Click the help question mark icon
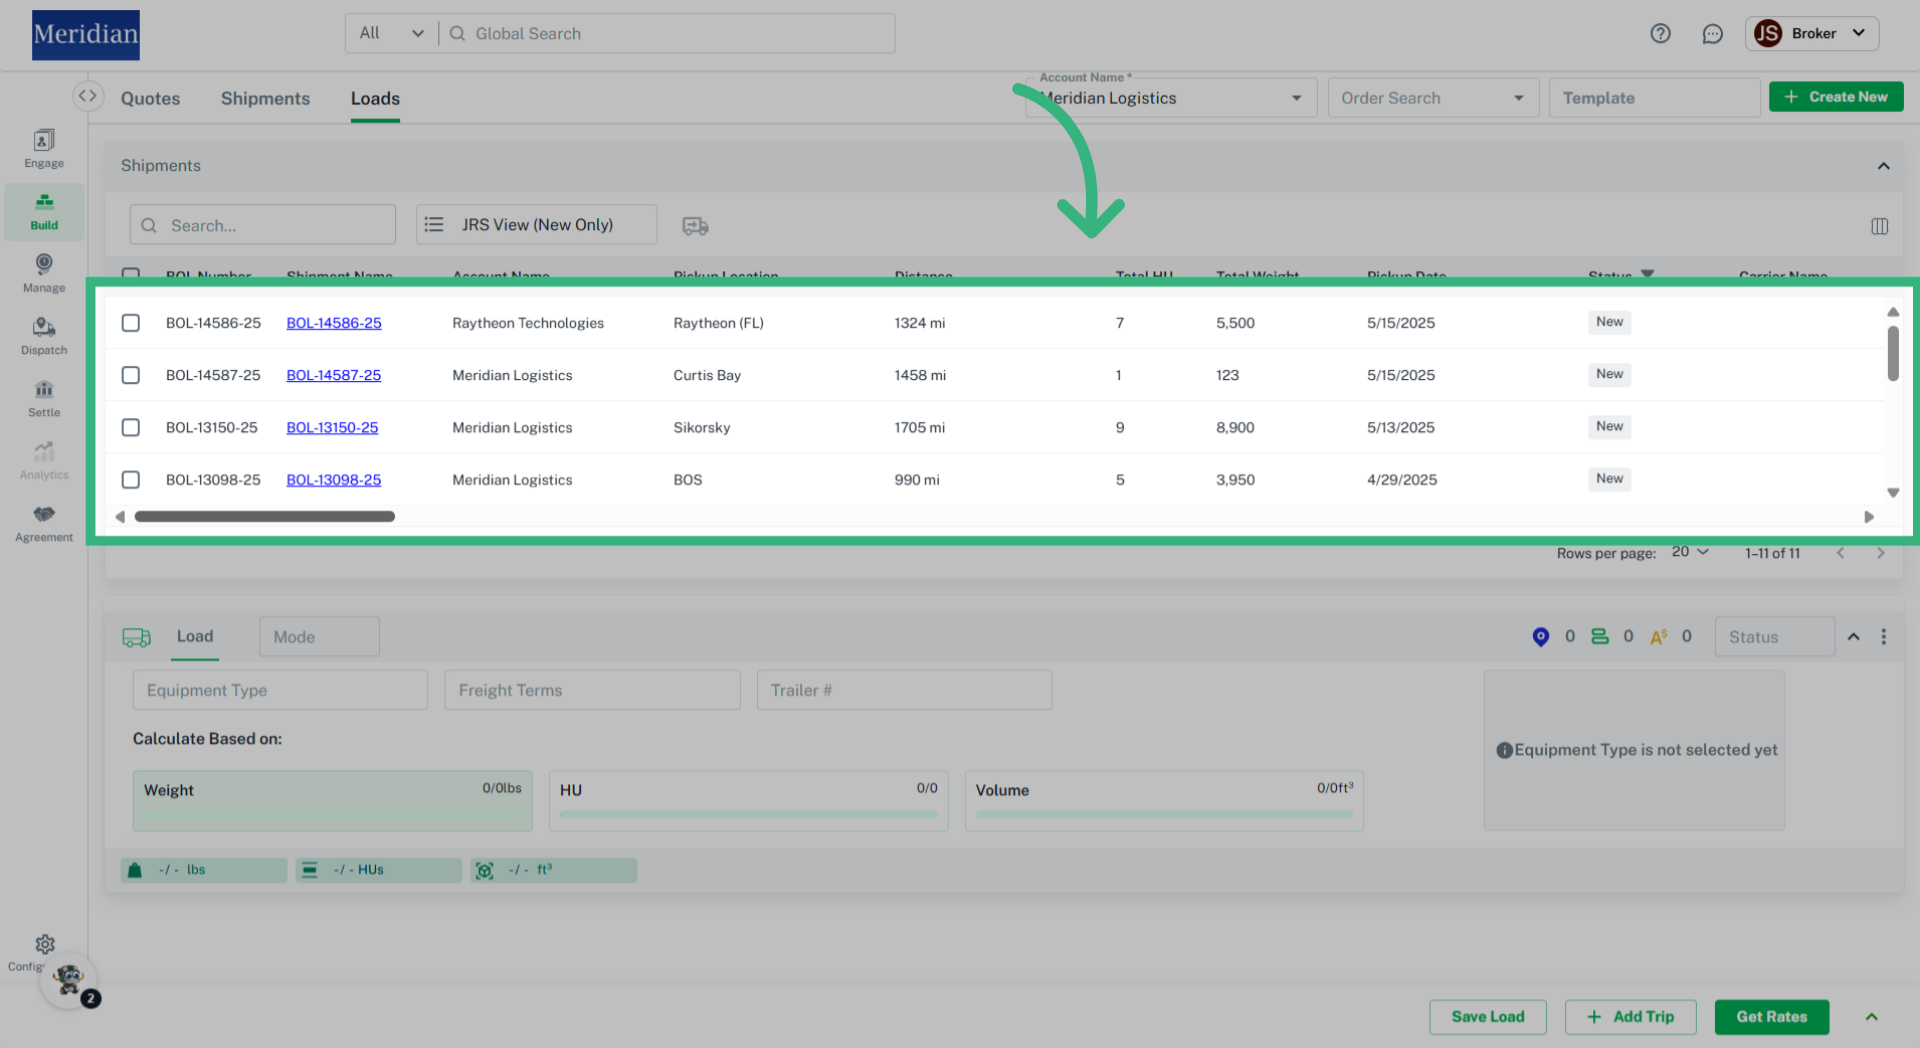The width and height of the screenshot is (1920, 1048). [x=1660, y=34]
